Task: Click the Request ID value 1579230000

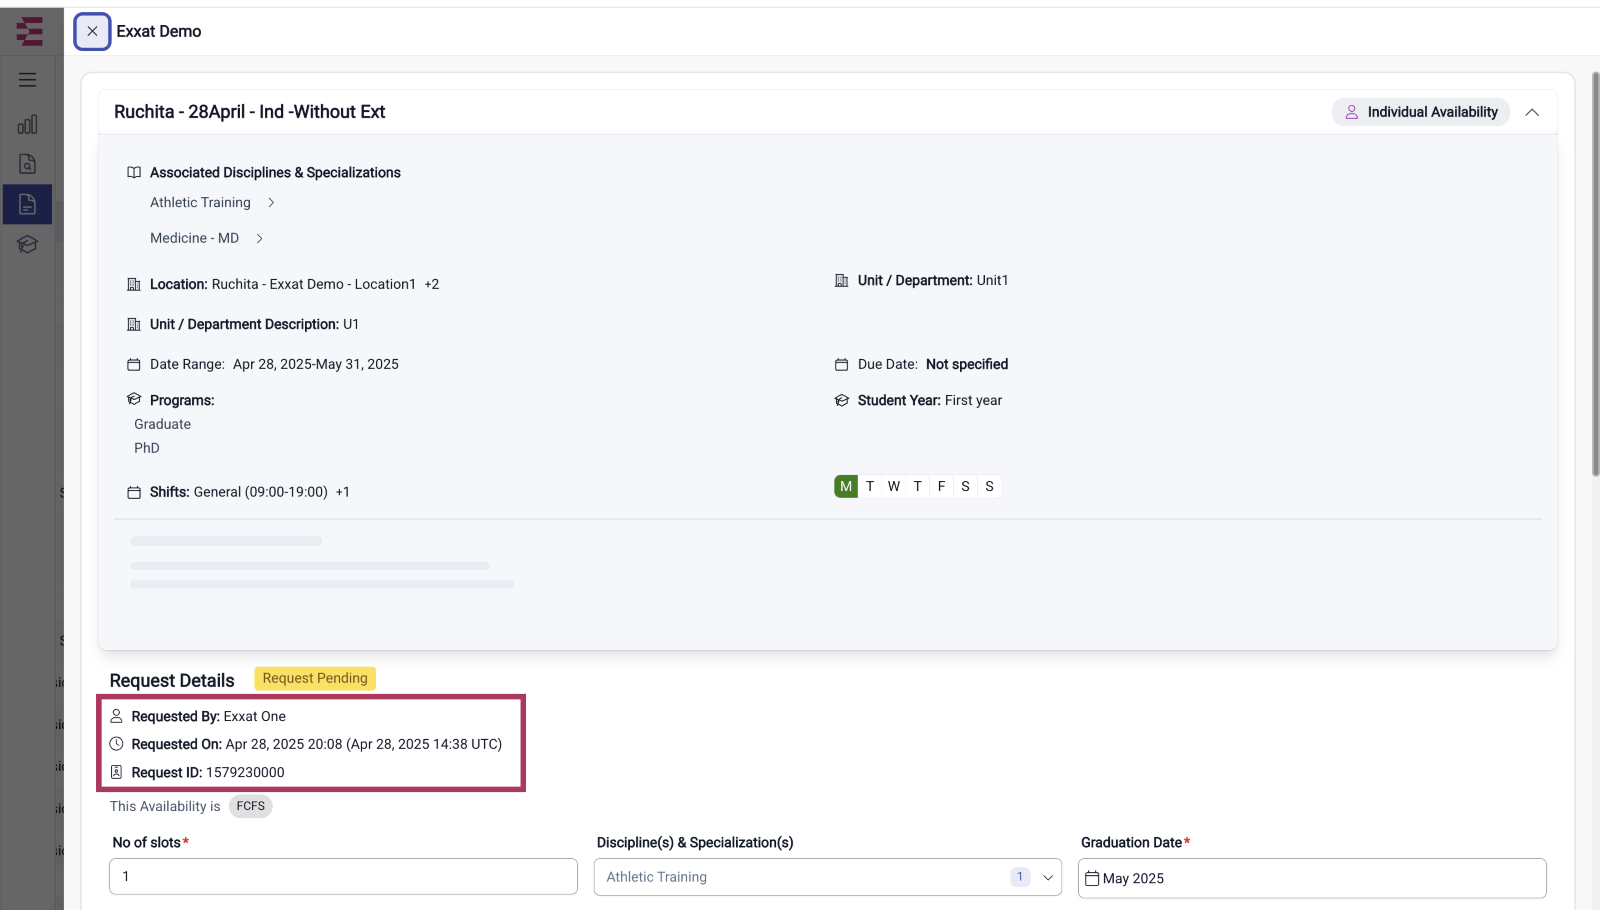Action: (x=245, y=773)
